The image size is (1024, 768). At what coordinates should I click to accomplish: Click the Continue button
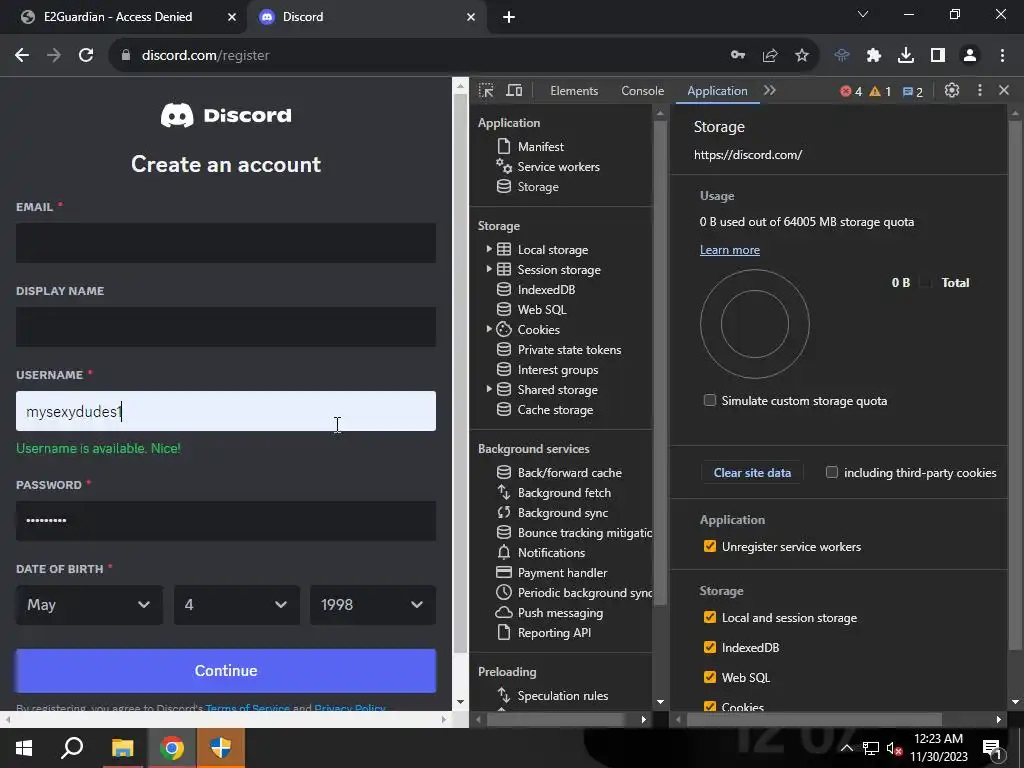tap(226, 671)
